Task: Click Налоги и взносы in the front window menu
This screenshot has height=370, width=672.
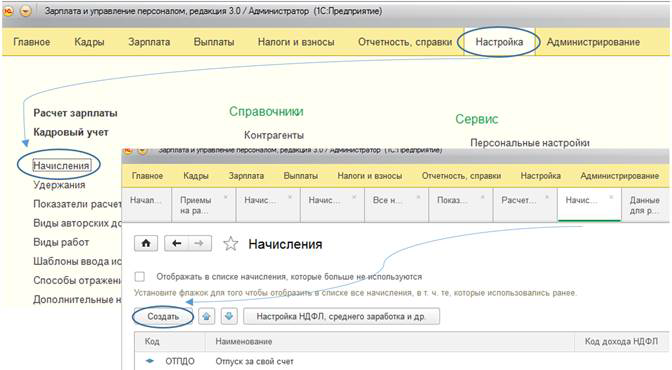Action: pos(370,176)
